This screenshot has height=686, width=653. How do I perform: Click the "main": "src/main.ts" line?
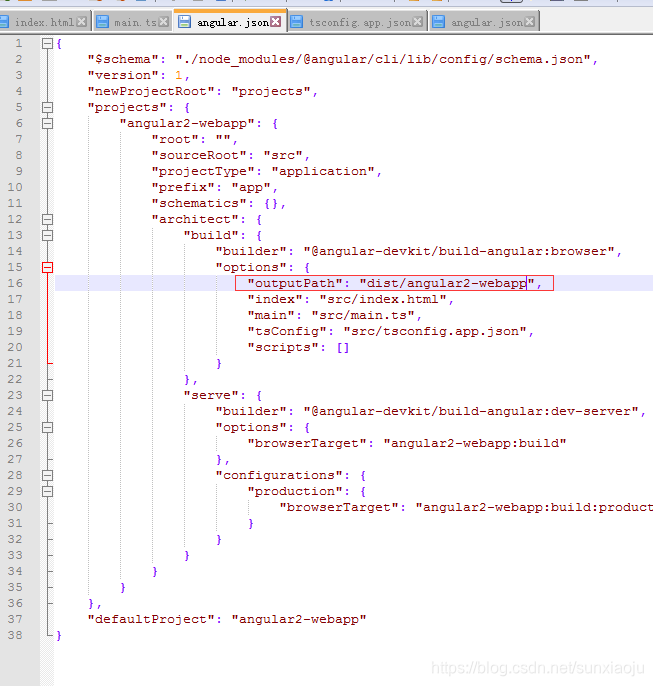[334, 315]
